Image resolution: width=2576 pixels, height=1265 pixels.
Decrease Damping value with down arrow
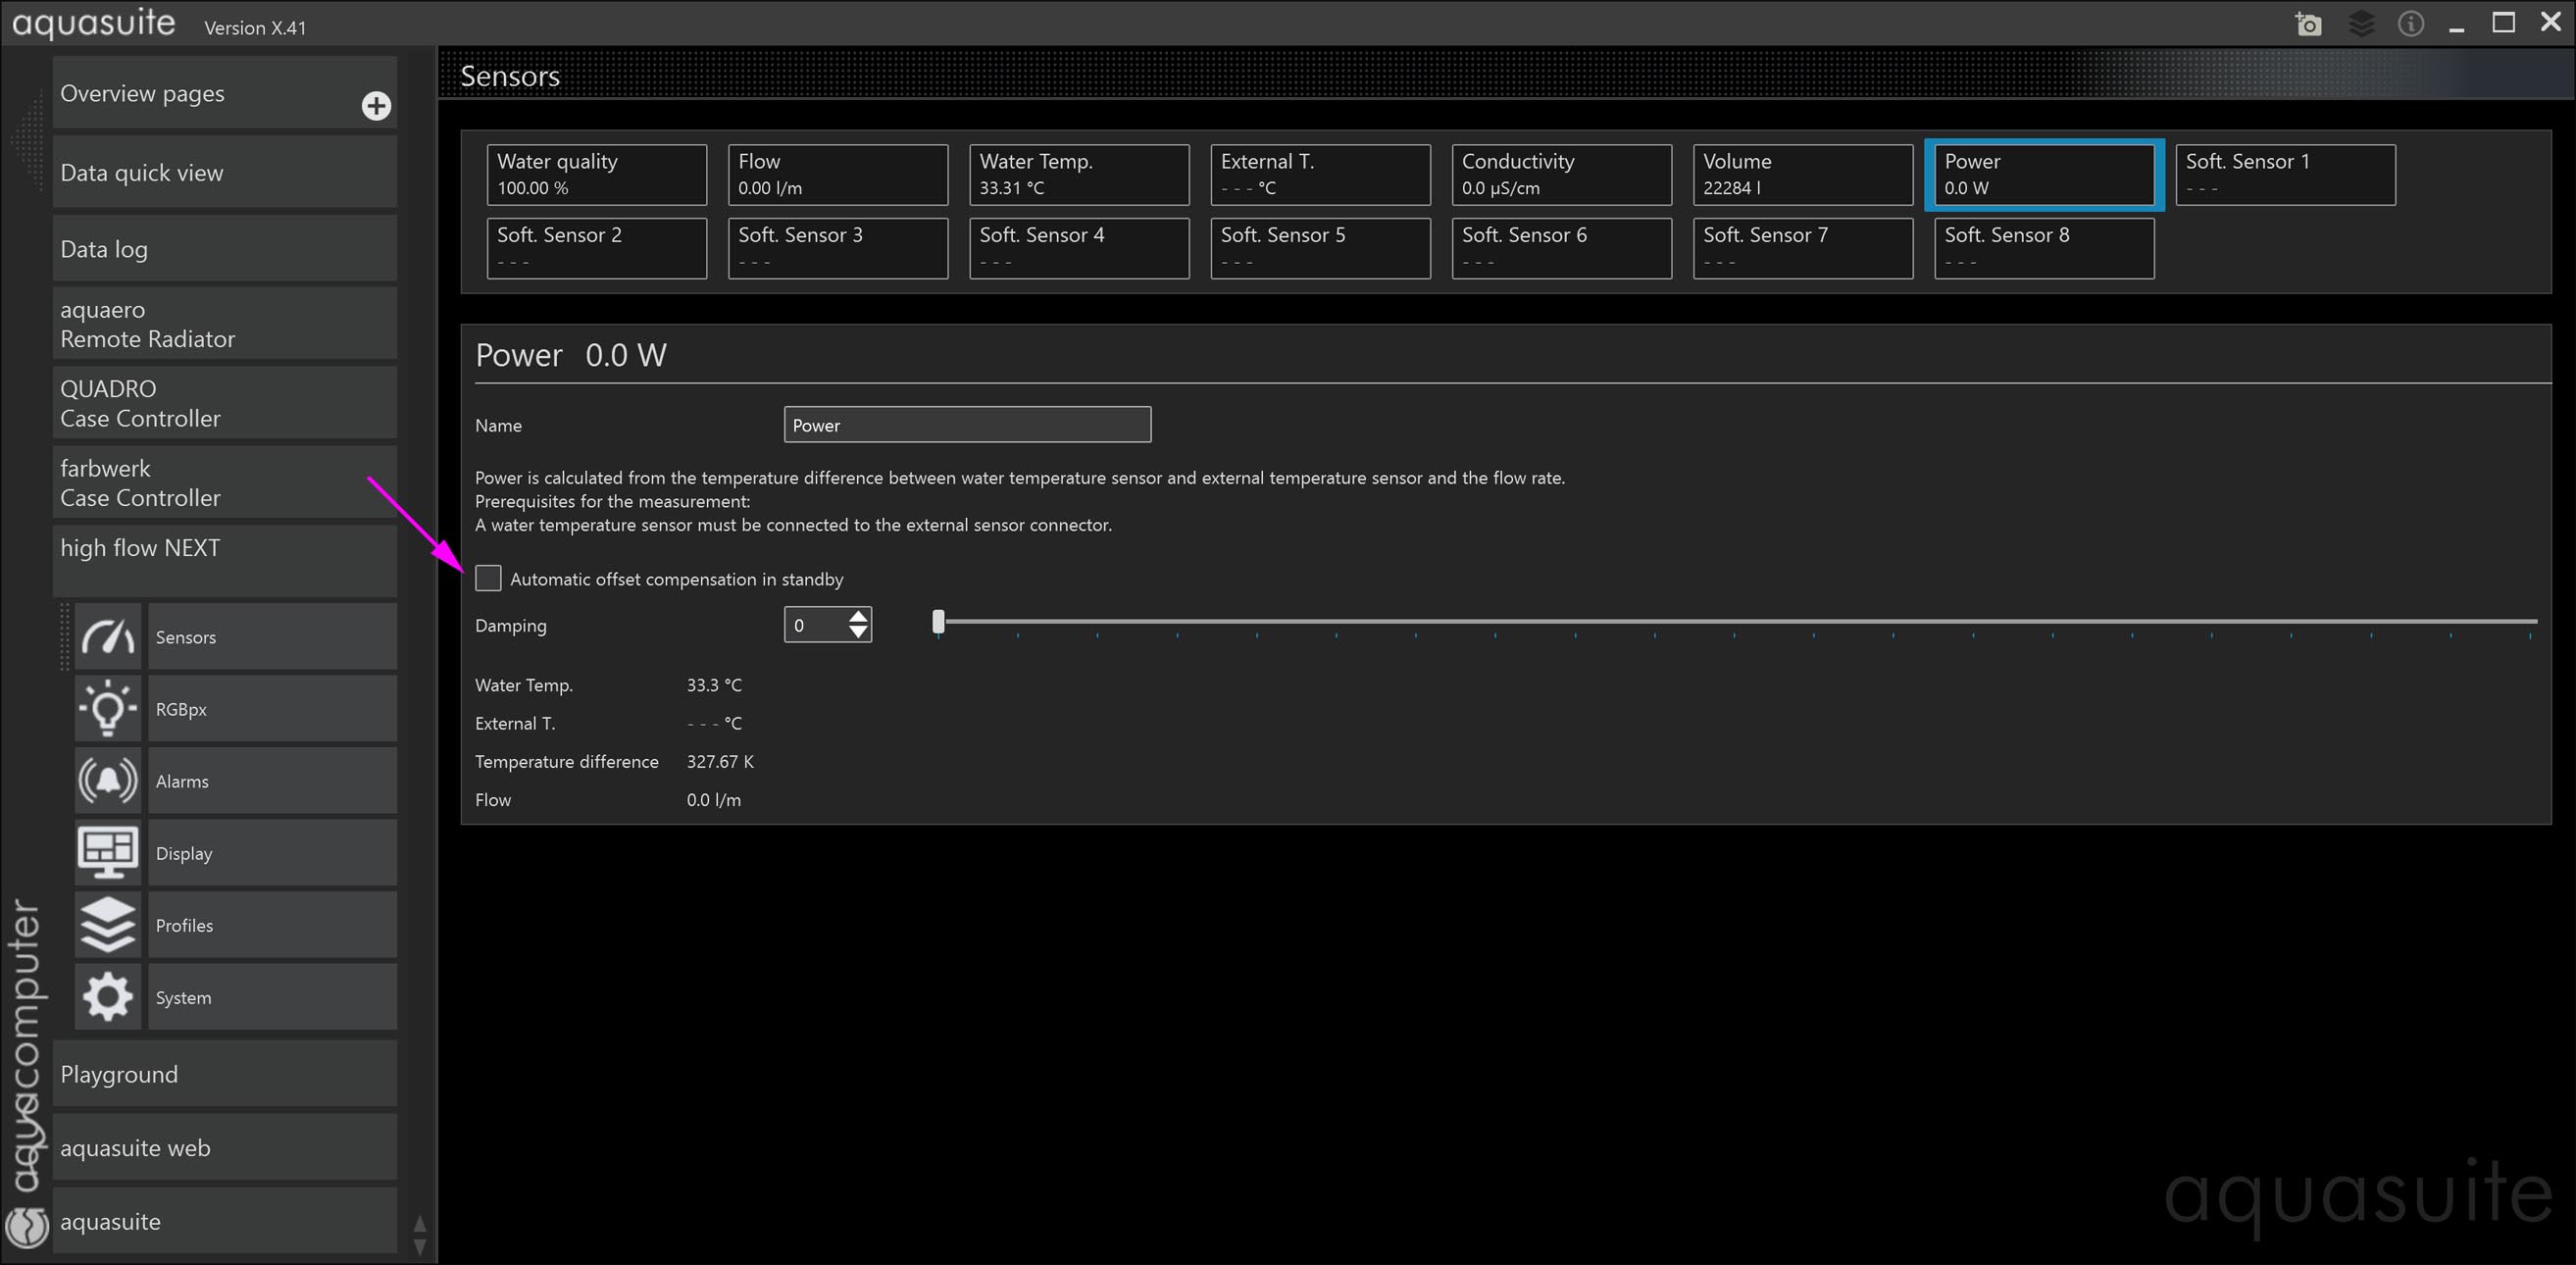(858, 633)
